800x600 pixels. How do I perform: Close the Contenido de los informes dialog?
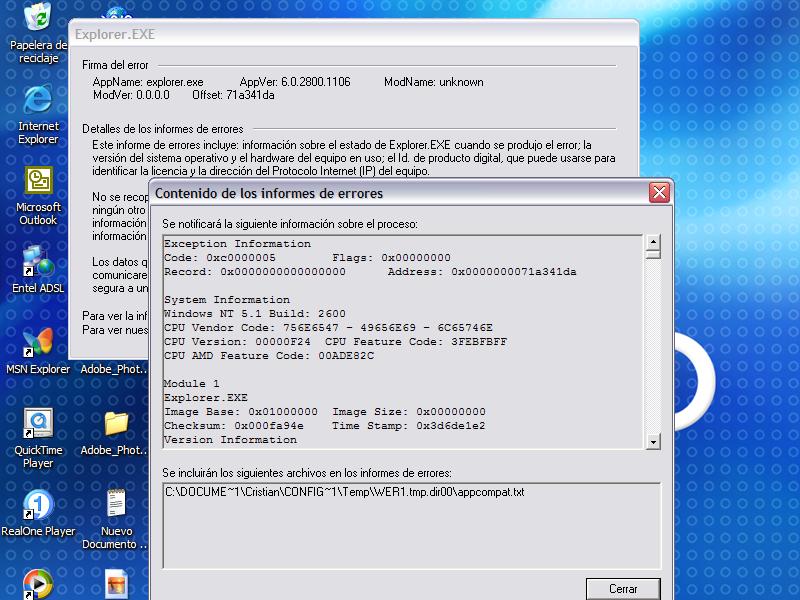658,193
